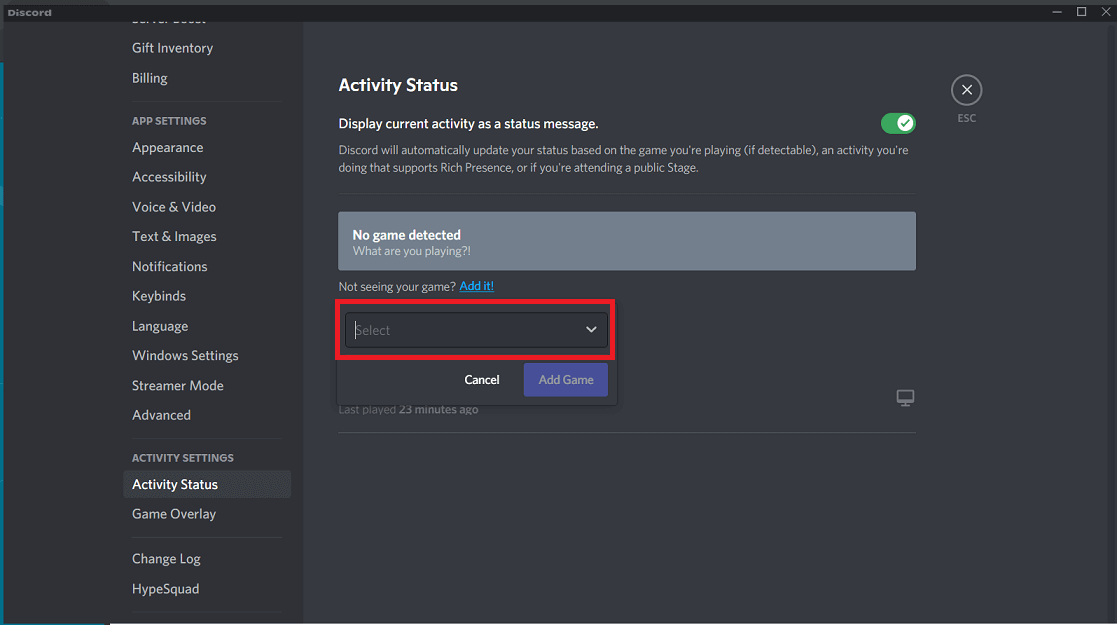This screenshot has width=1117, height=625.
Task: Minimize the Discord window
Action: pos(1057,12)
